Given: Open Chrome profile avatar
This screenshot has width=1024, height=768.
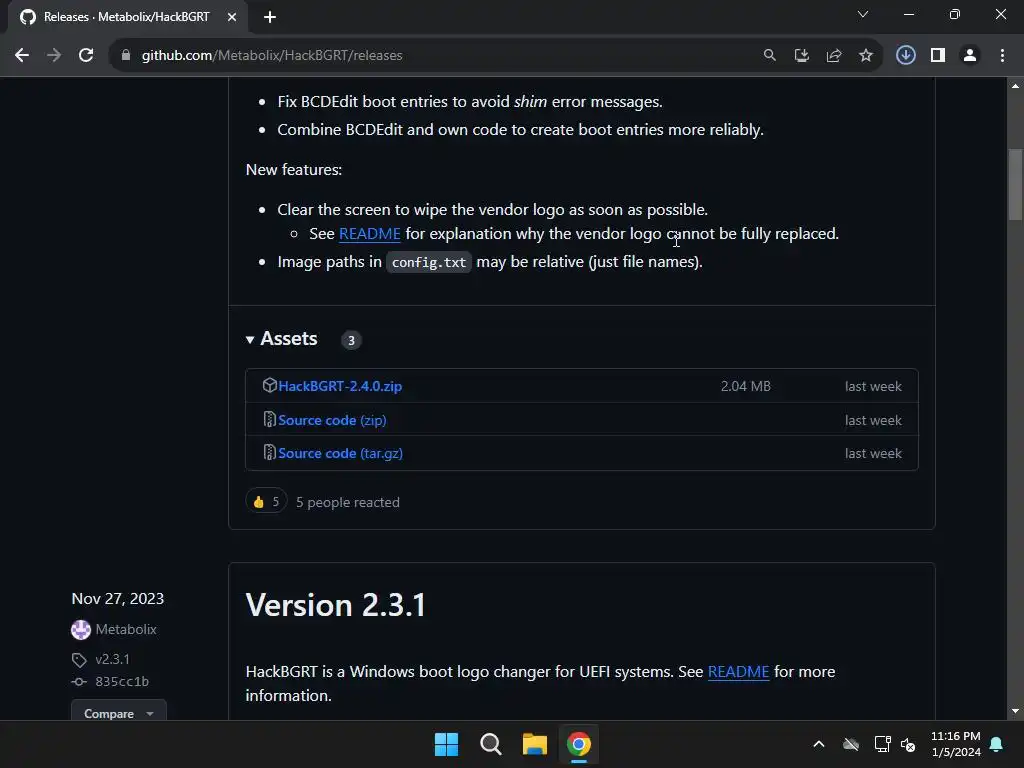Looking at the screenshot, I should pyautogui.click(x=970, y=56).
